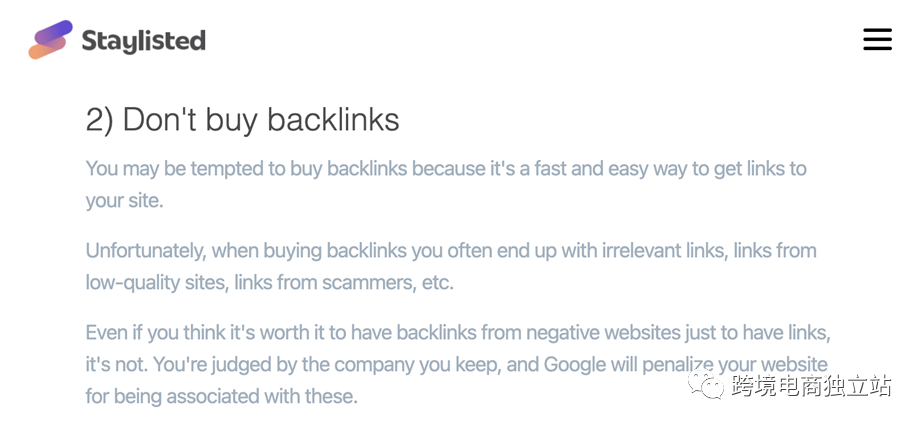
Task: Click the word "Unfortunately" in second paragraph
Action: tap(145, 251)
